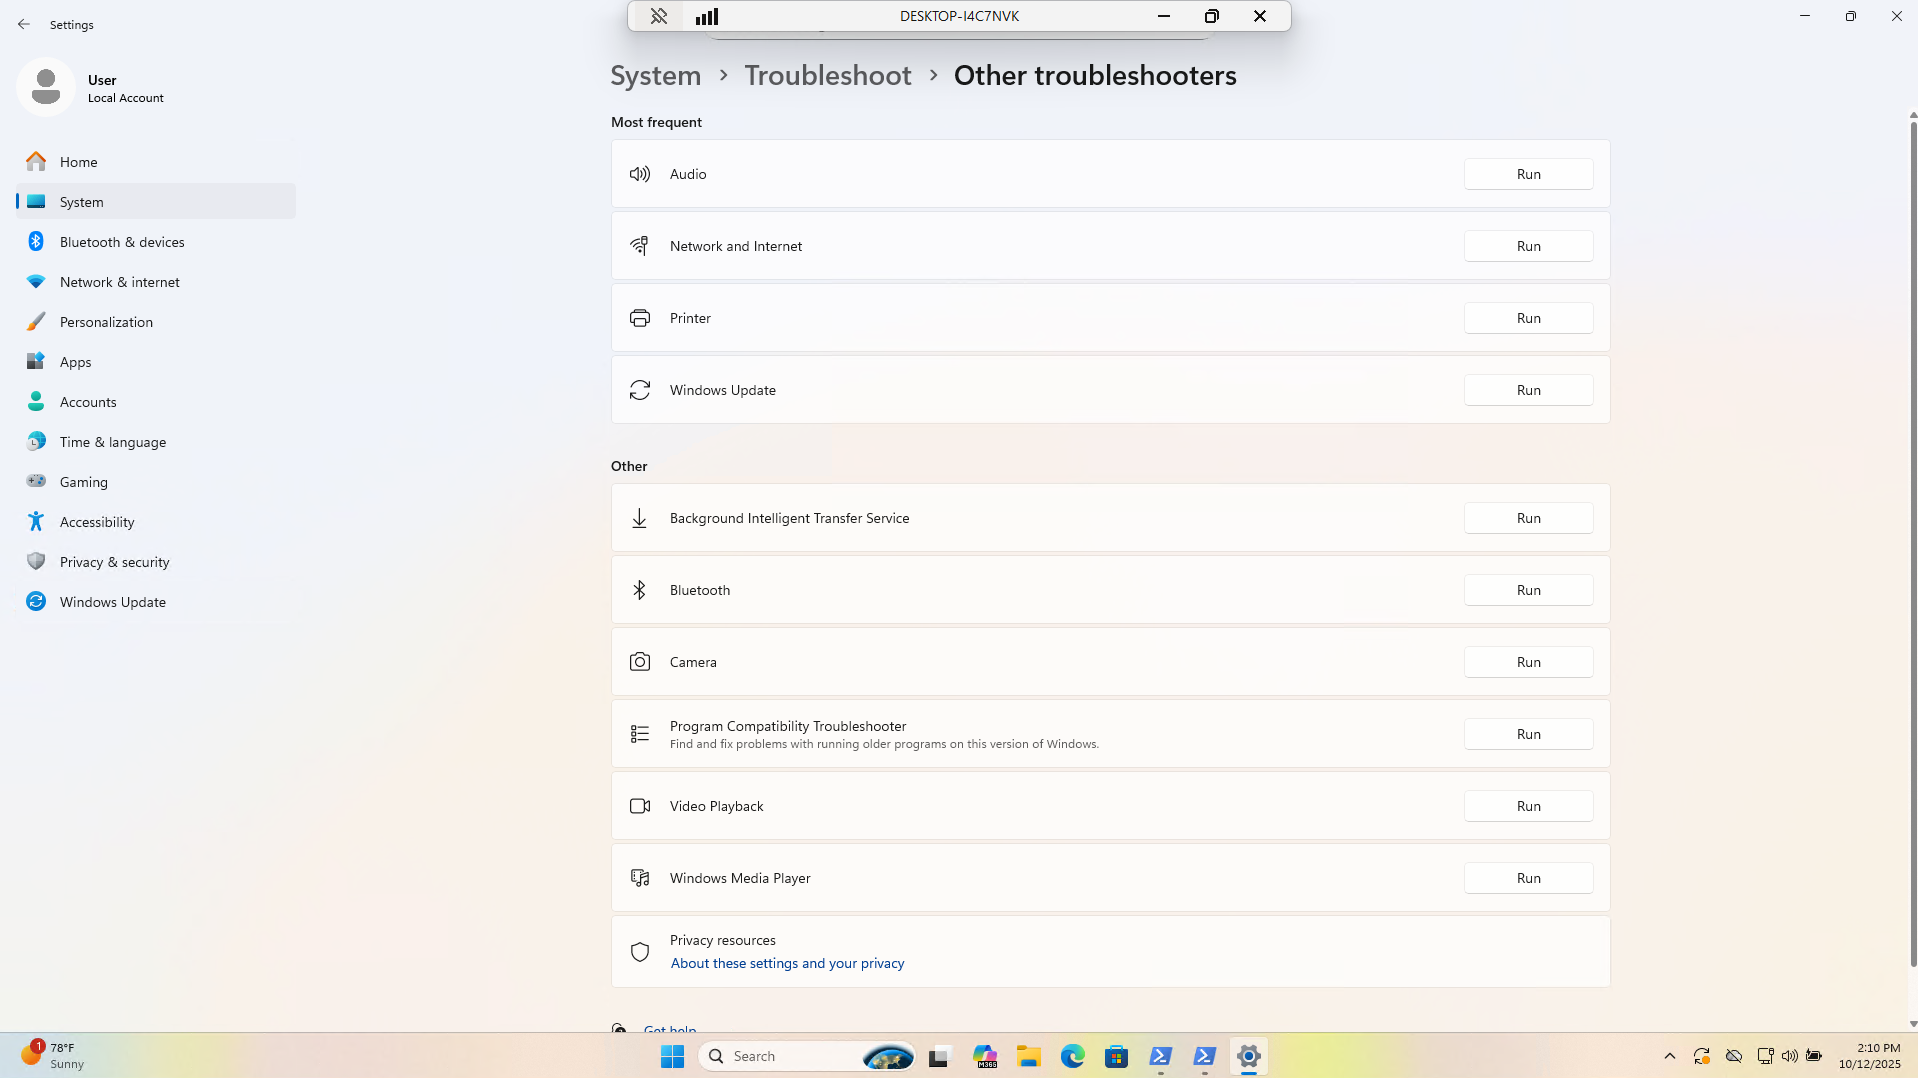Click the unpin icon on remote session bar
Screen dimensions: 1918x1078
tap(658, 16)
